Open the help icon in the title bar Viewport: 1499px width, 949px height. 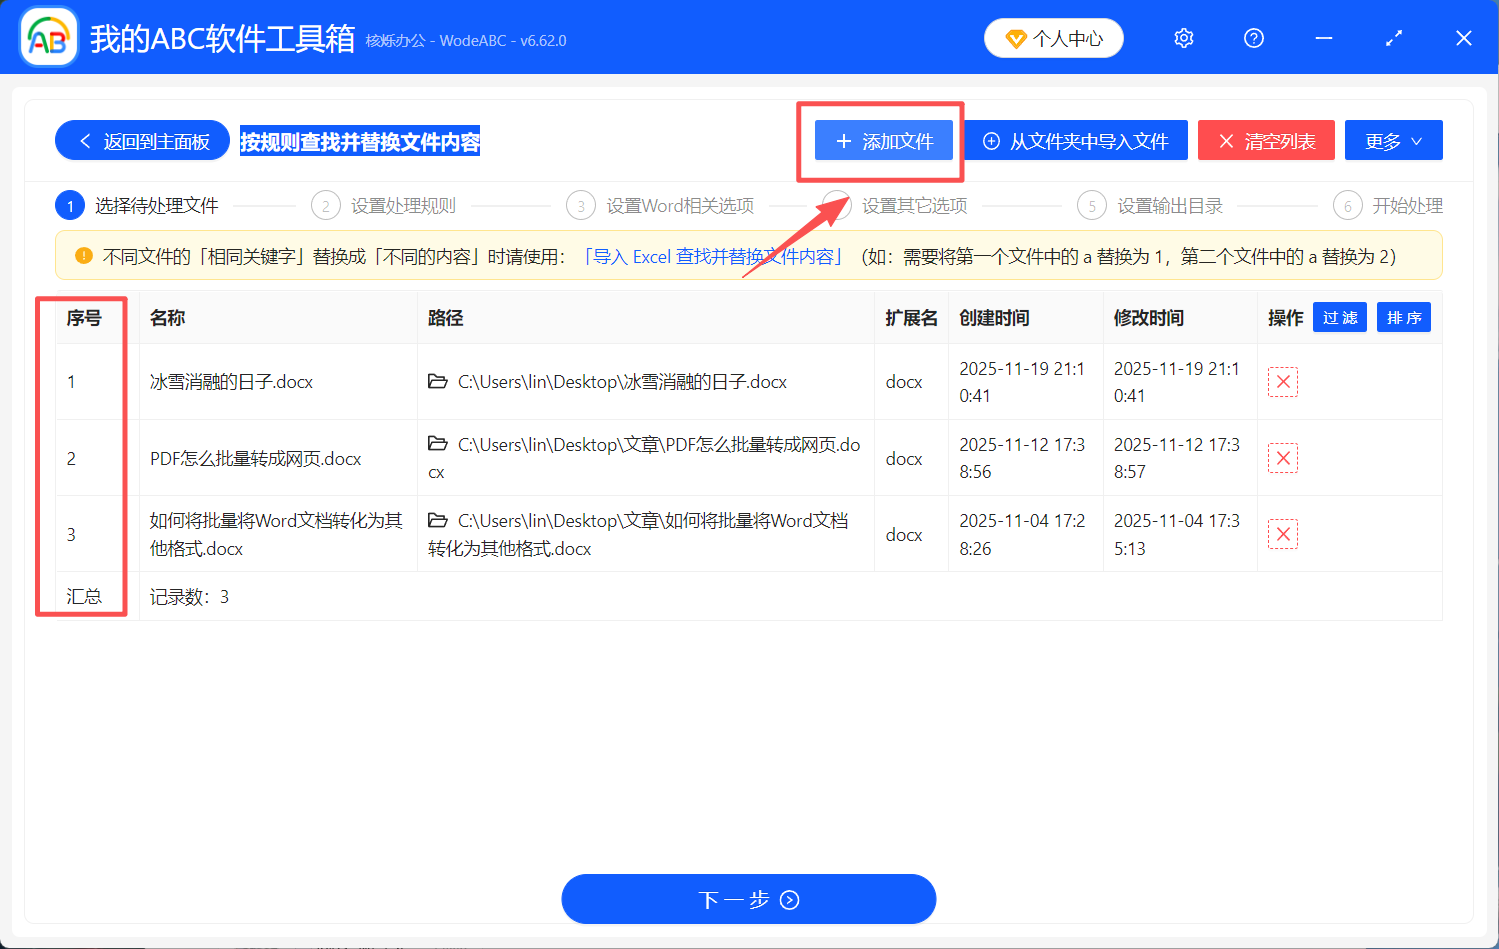point(1253,38)
